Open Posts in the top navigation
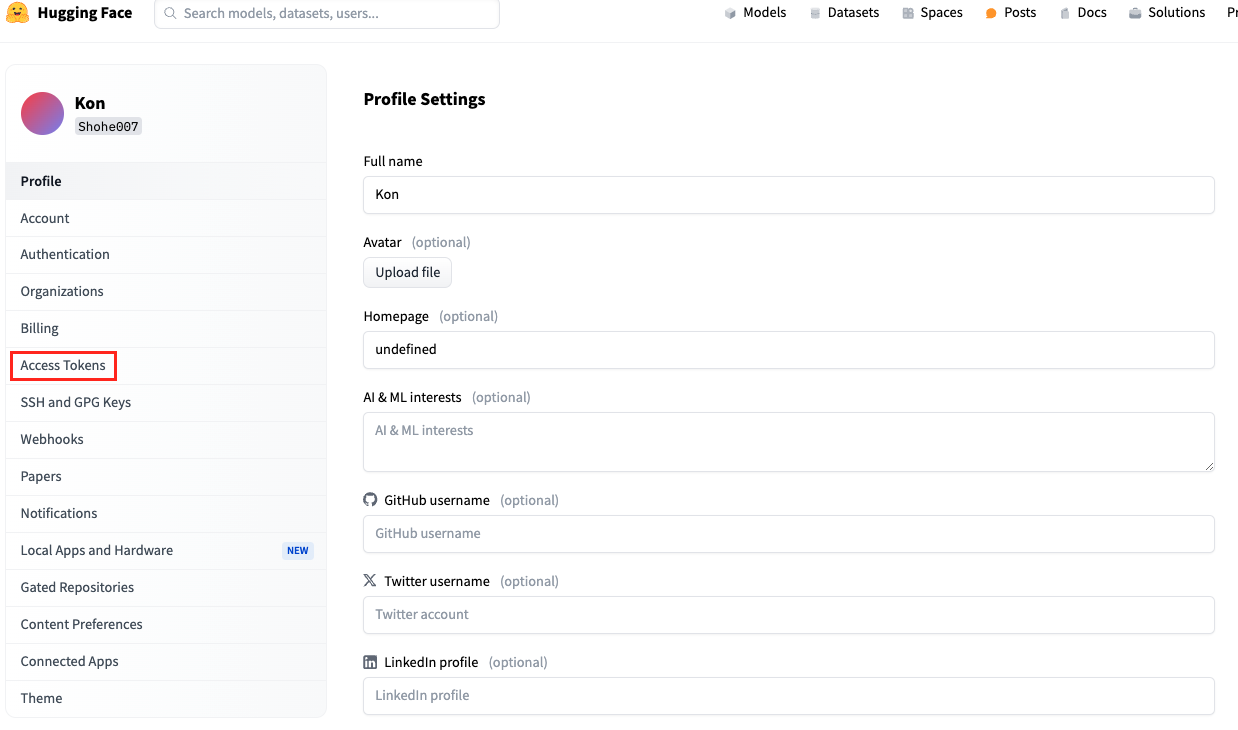 click(x=1010, y=13)
